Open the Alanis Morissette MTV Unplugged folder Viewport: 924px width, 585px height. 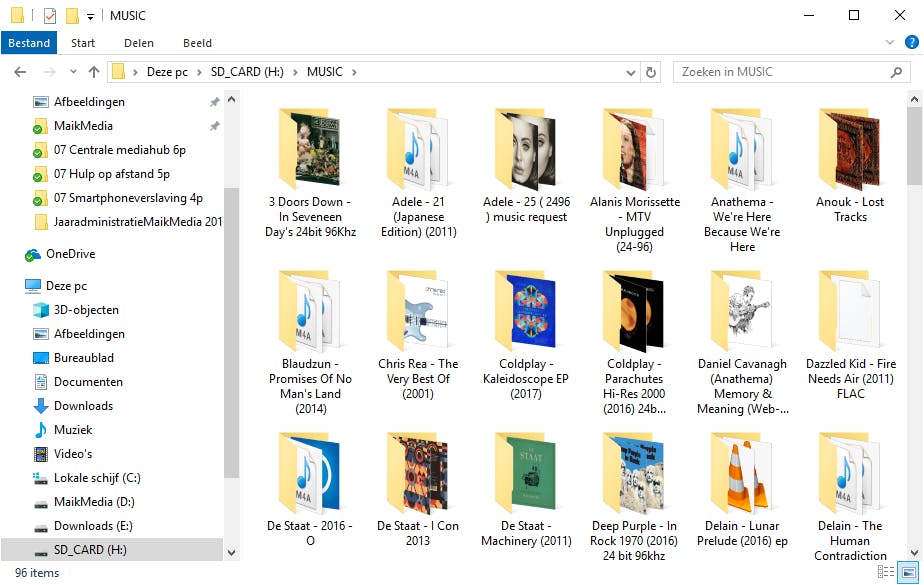[x=635, y=180]
